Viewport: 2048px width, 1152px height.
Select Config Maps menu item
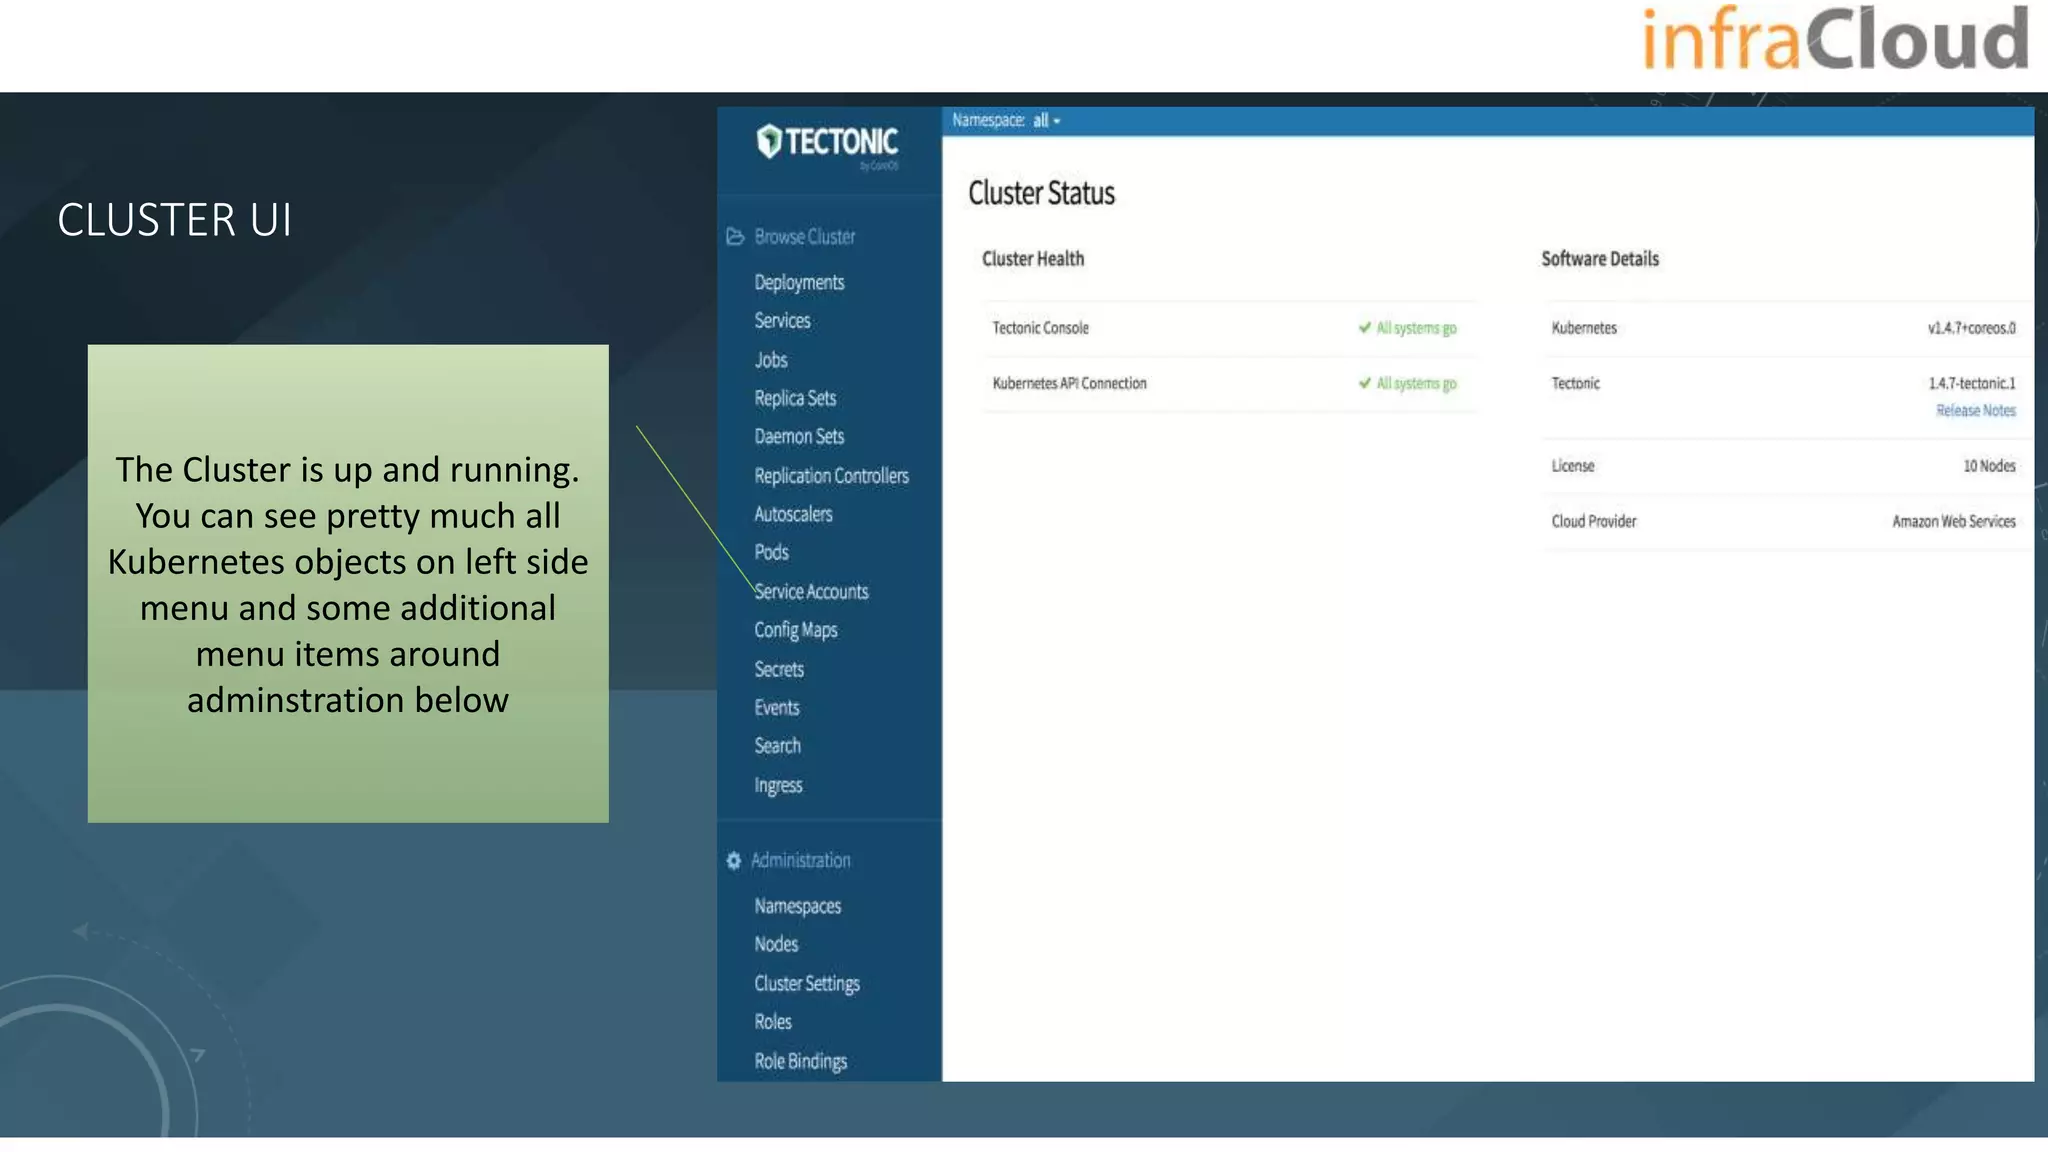796,630
